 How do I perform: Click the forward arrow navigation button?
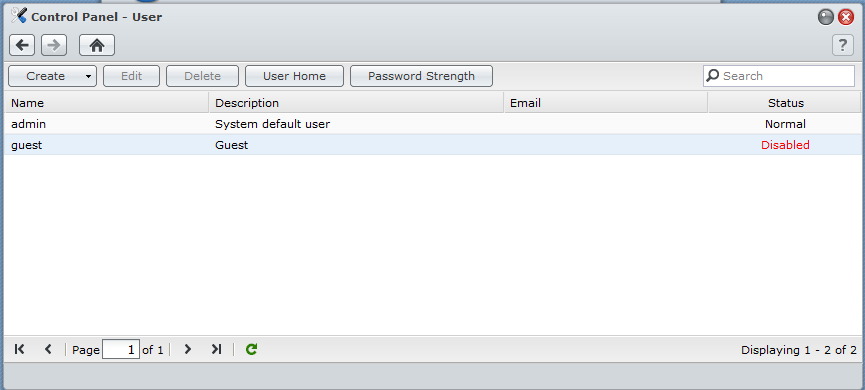[x=54, y=45]
